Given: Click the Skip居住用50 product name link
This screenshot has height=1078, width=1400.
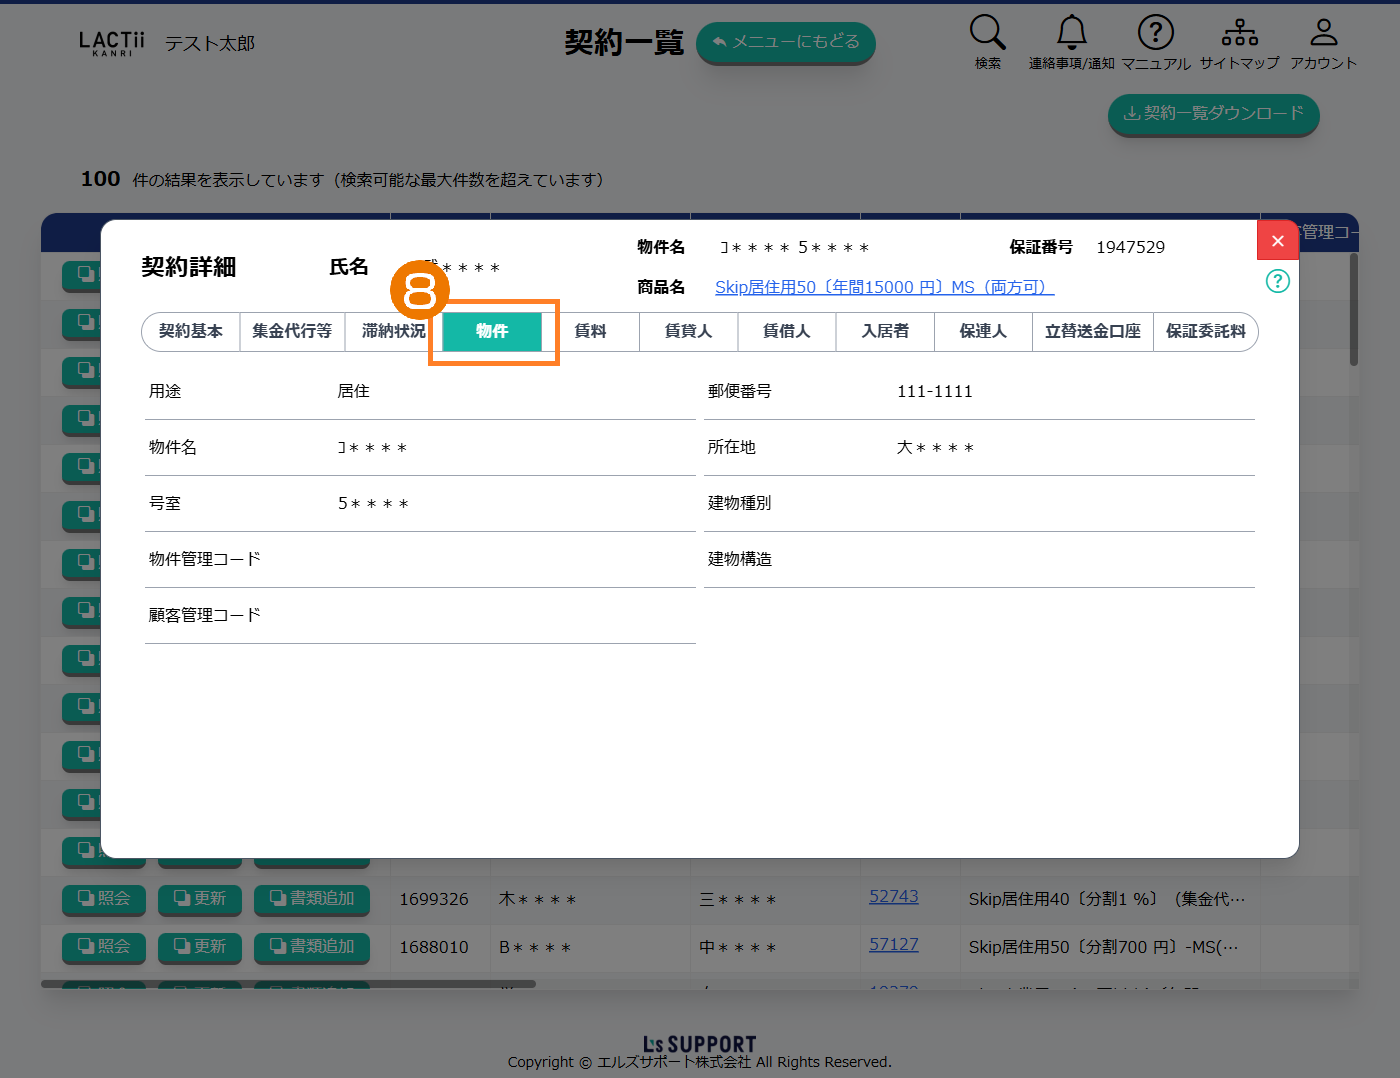Looking at the screenshot, I should [884, 287].
